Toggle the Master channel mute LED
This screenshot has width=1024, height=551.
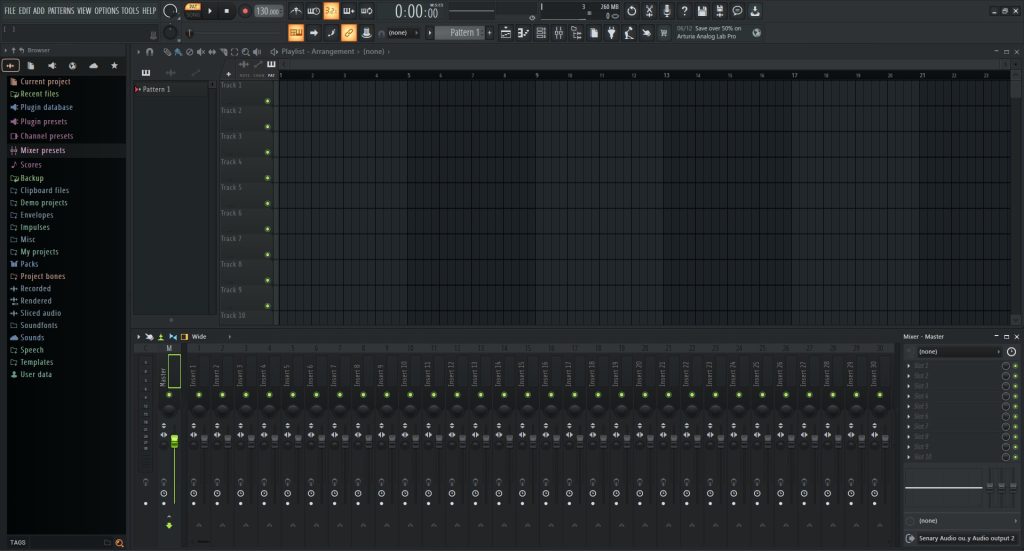tap(169, 395)
